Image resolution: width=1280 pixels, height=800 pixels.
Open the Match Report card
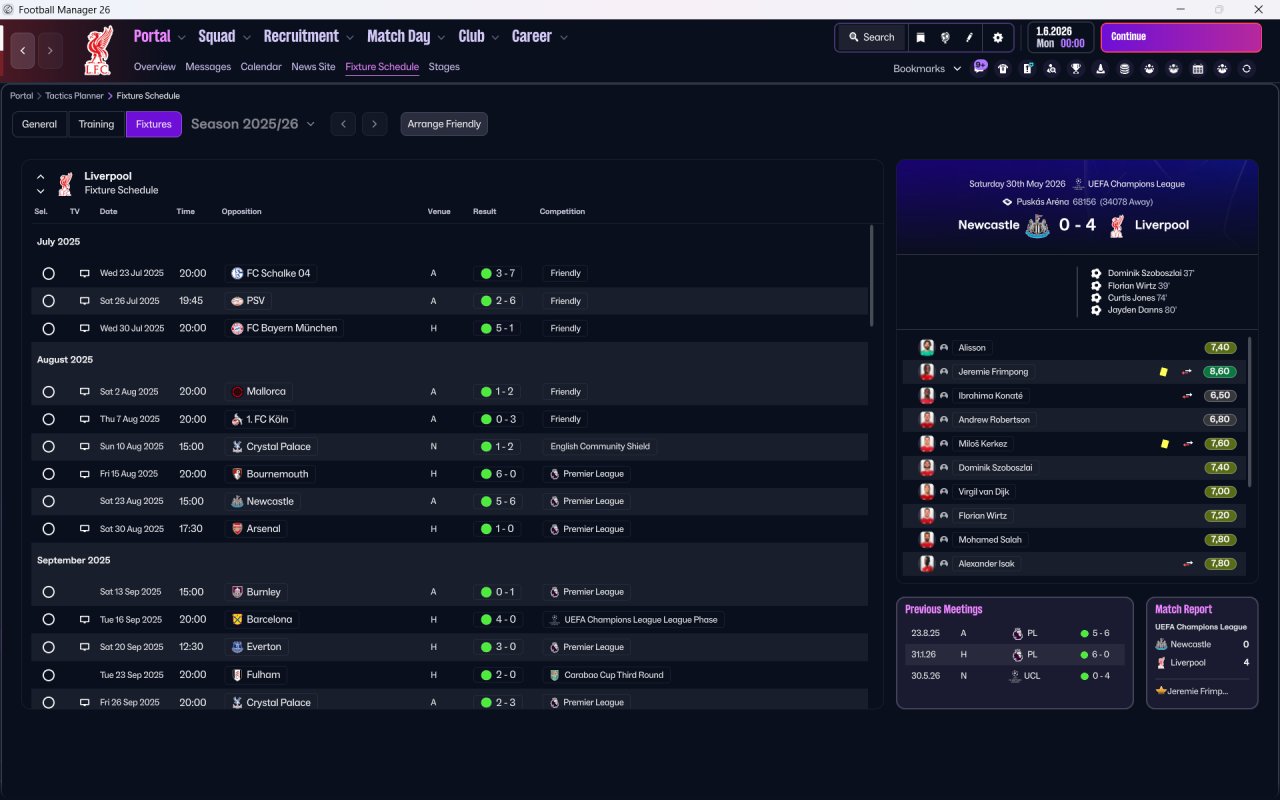[x=1202, y=653]
